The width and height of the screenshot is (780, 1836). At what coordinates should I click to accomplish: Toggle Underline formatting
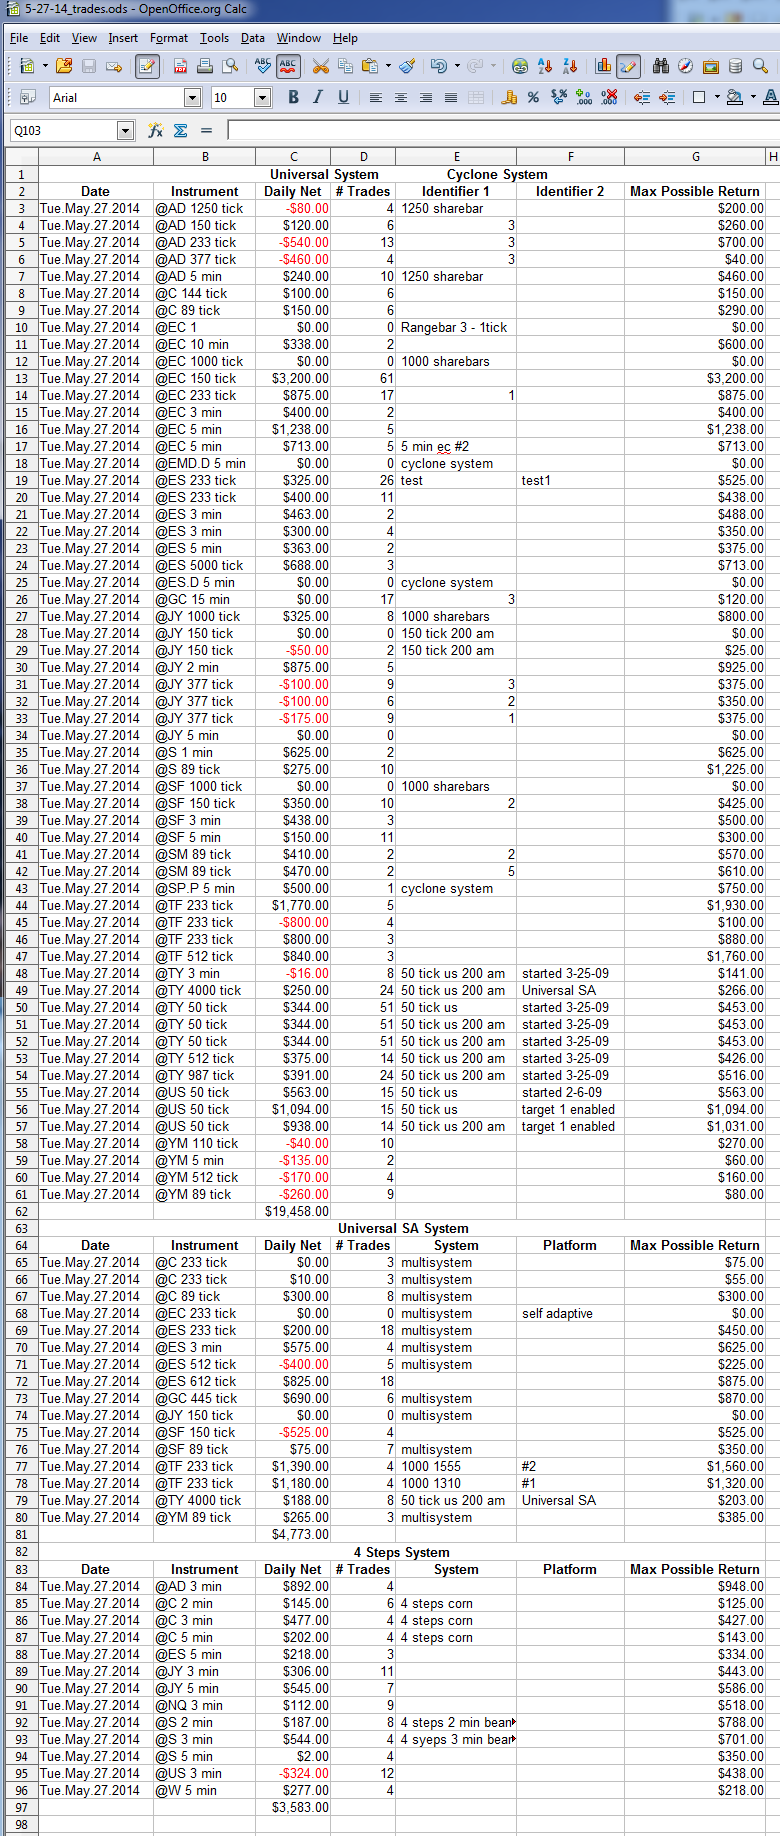click(x=343, y=97)
